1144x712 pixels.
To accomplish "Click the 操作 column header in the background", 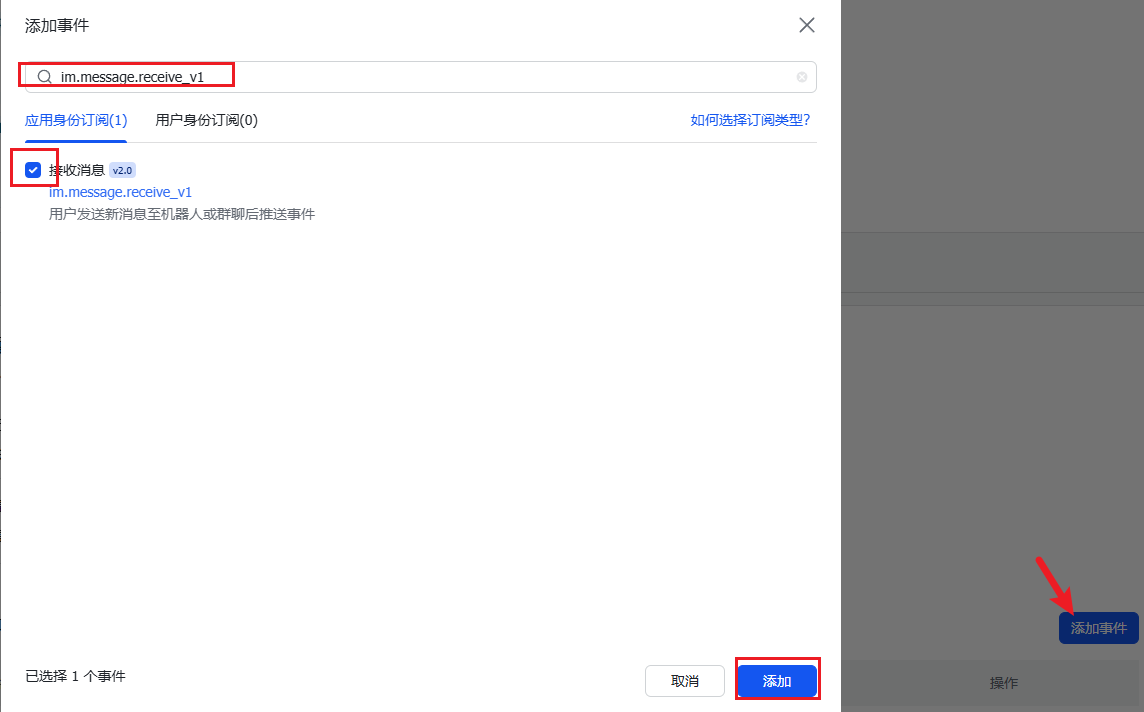I will [x=1003, y=683].
